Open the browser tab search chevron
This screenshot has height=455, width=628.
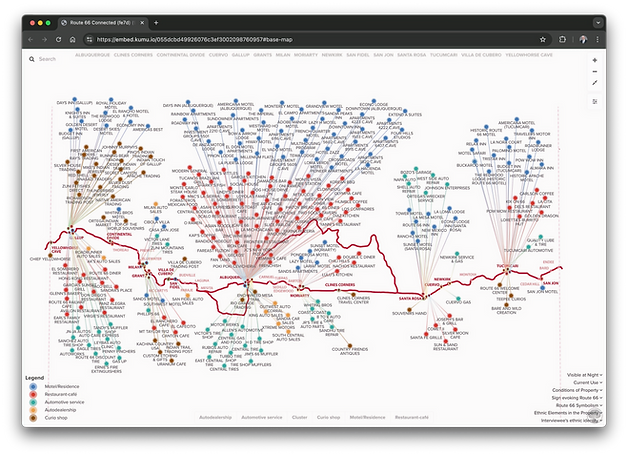(x=598, y=23)
